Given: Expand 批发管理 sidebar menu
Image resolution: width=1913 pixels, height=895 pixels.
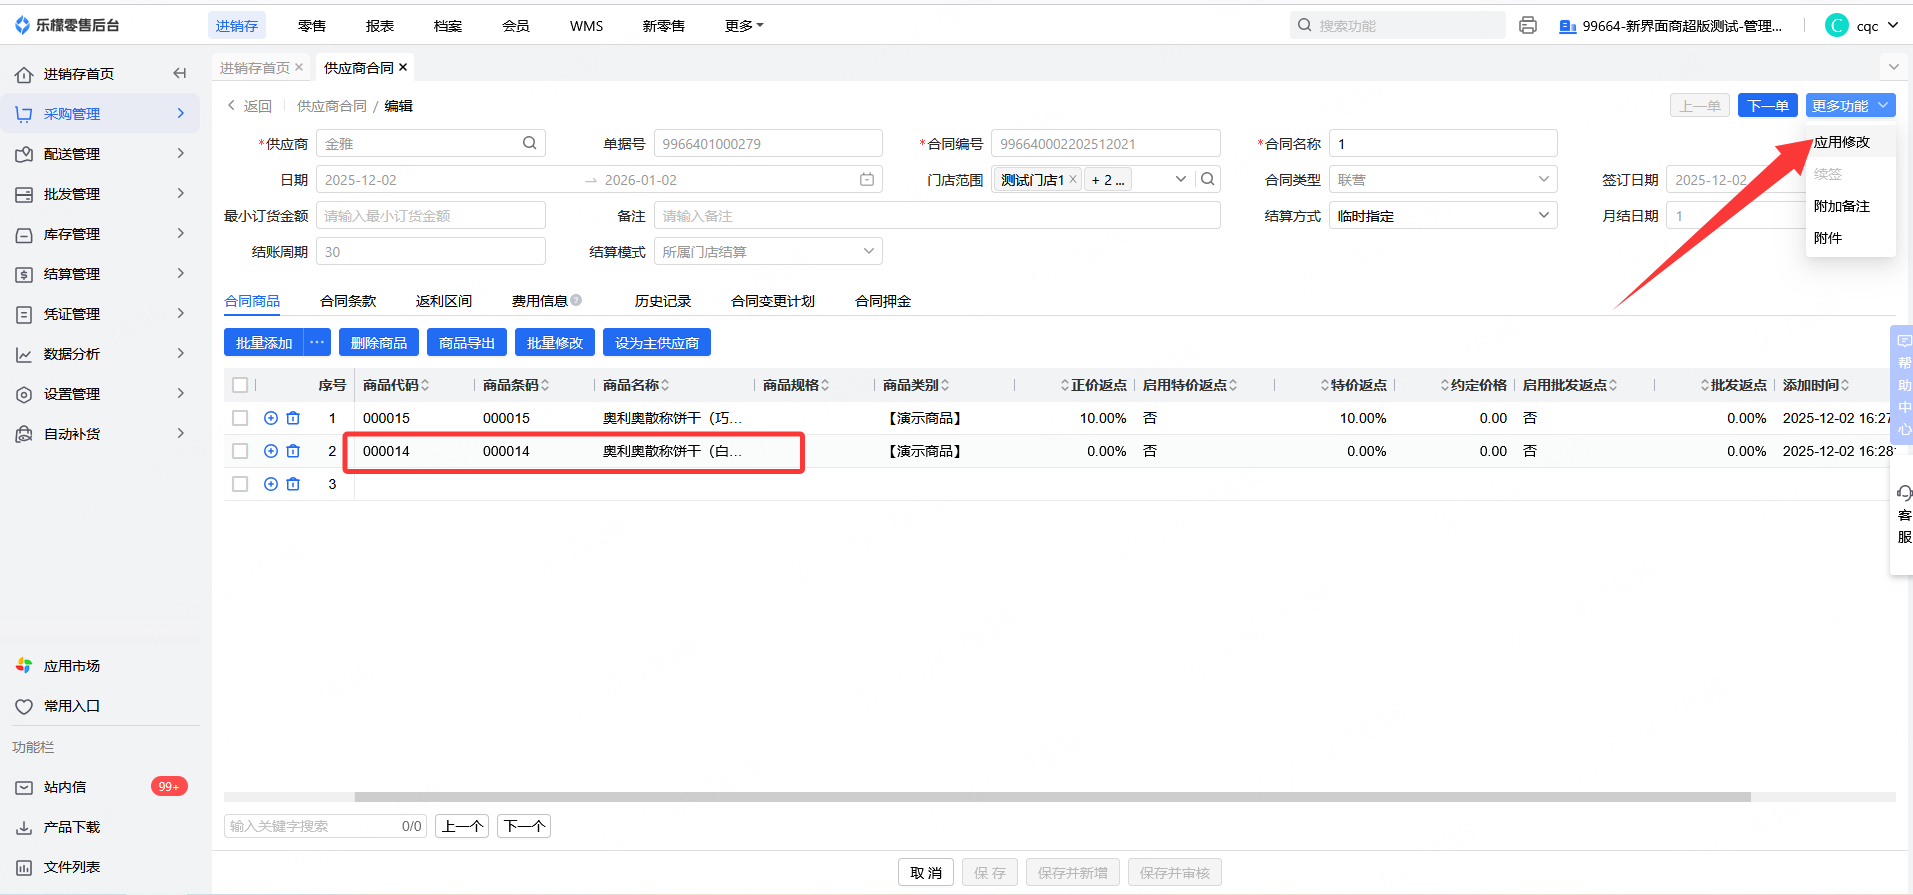Looking at the screenshot, I should [x=100, y=194].
